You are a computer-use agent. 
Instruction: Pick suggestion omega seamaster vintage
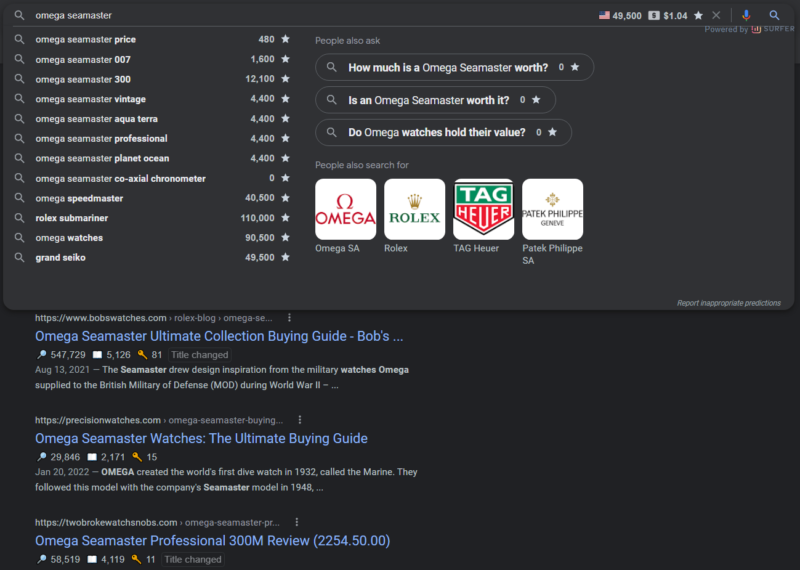point(90,99)
